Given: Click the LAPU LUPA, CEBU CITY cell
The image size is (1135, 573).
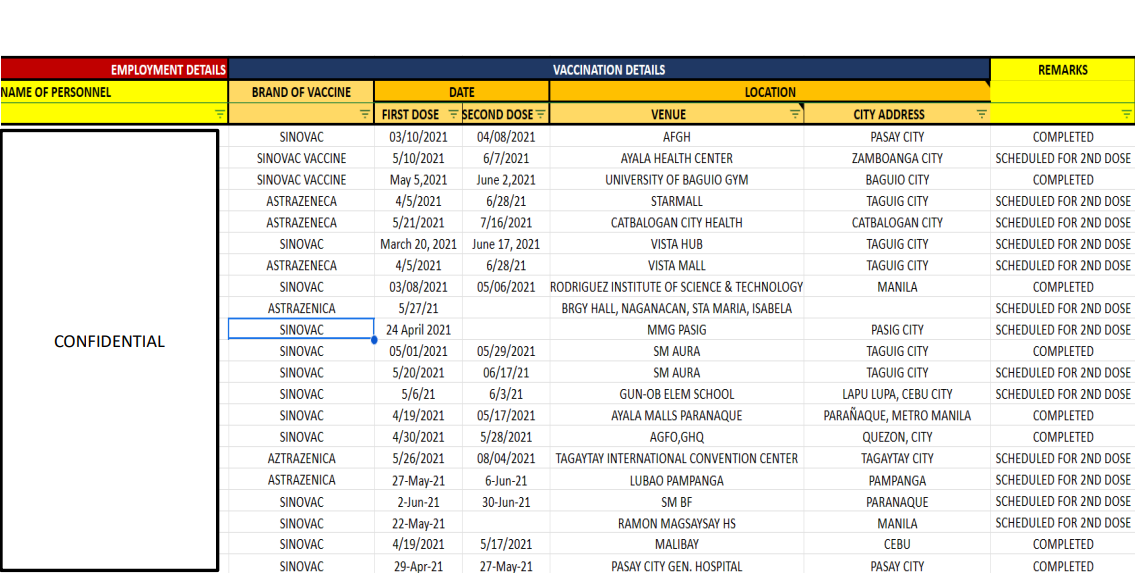Looking at the screenshot, I should (x=897, y=394).
